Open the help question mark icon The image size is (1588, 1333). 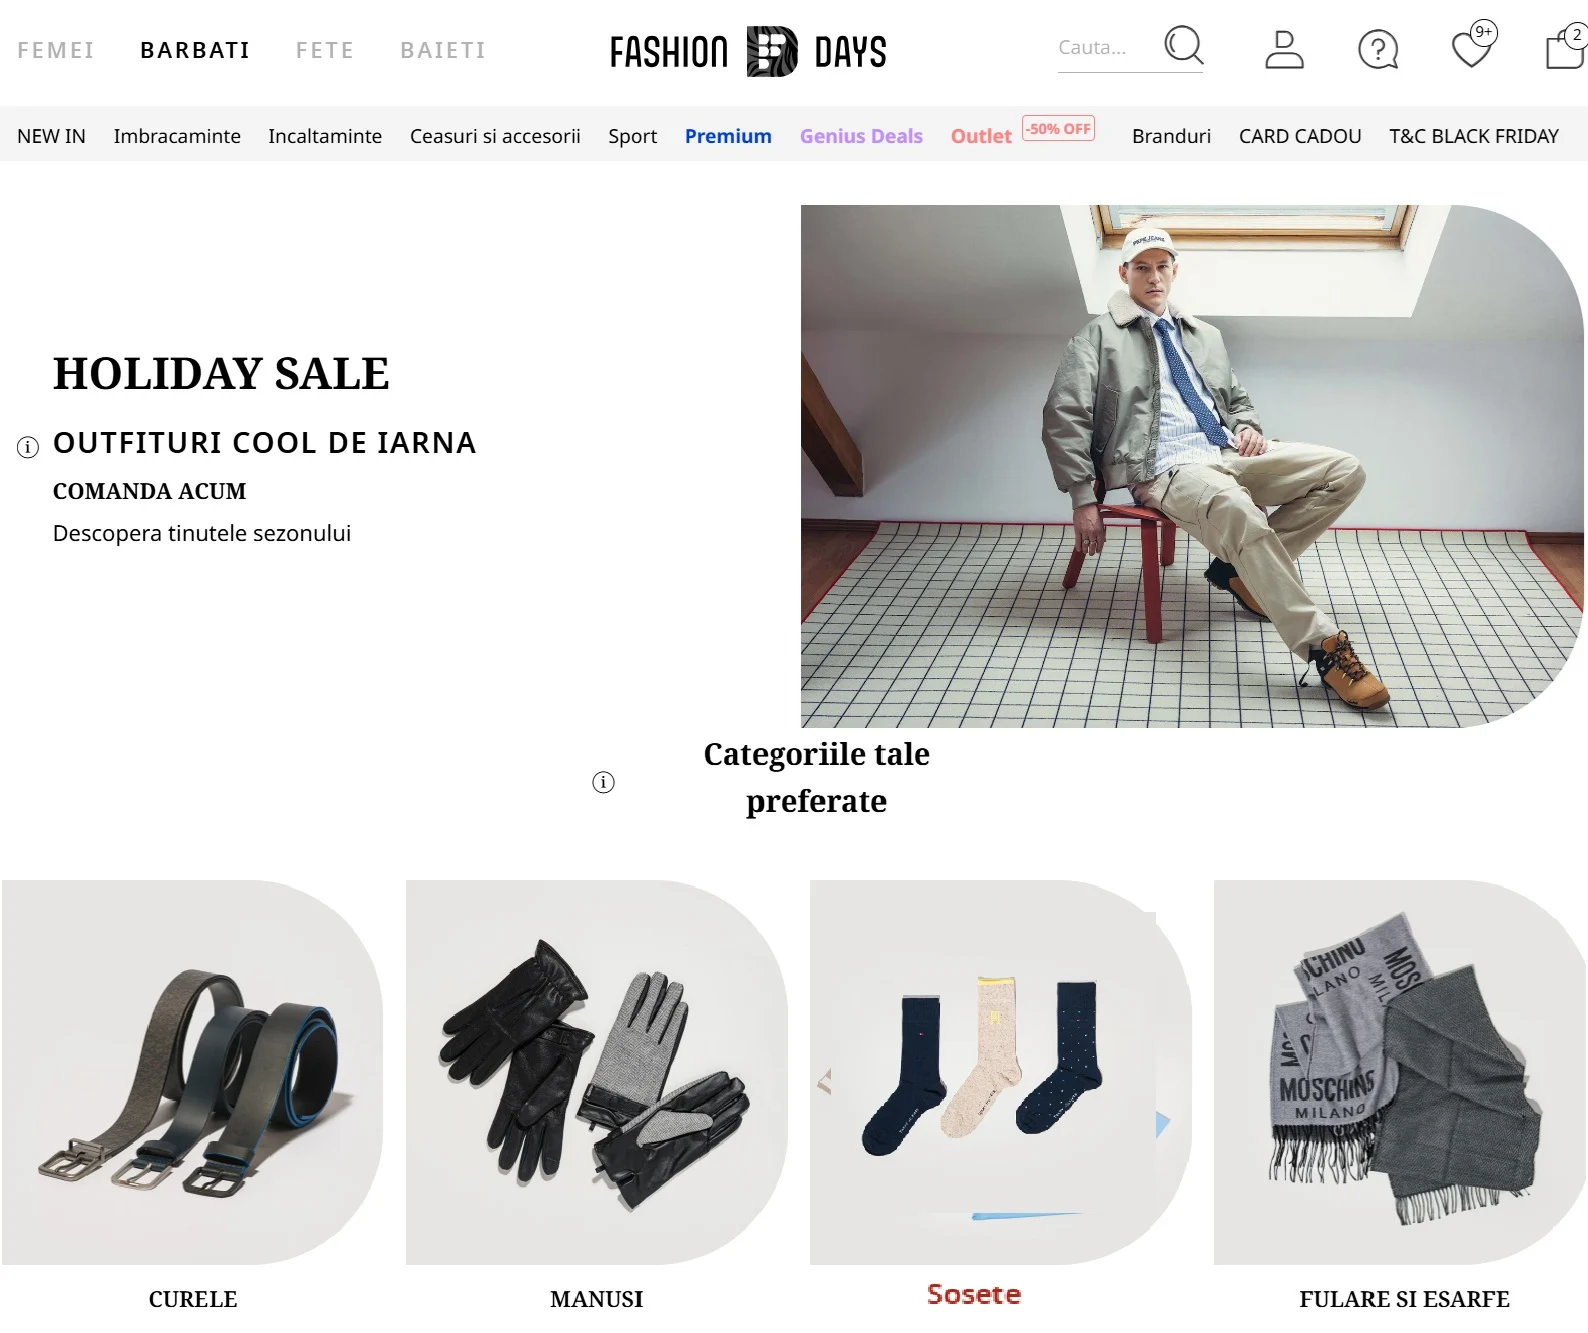1377,49
